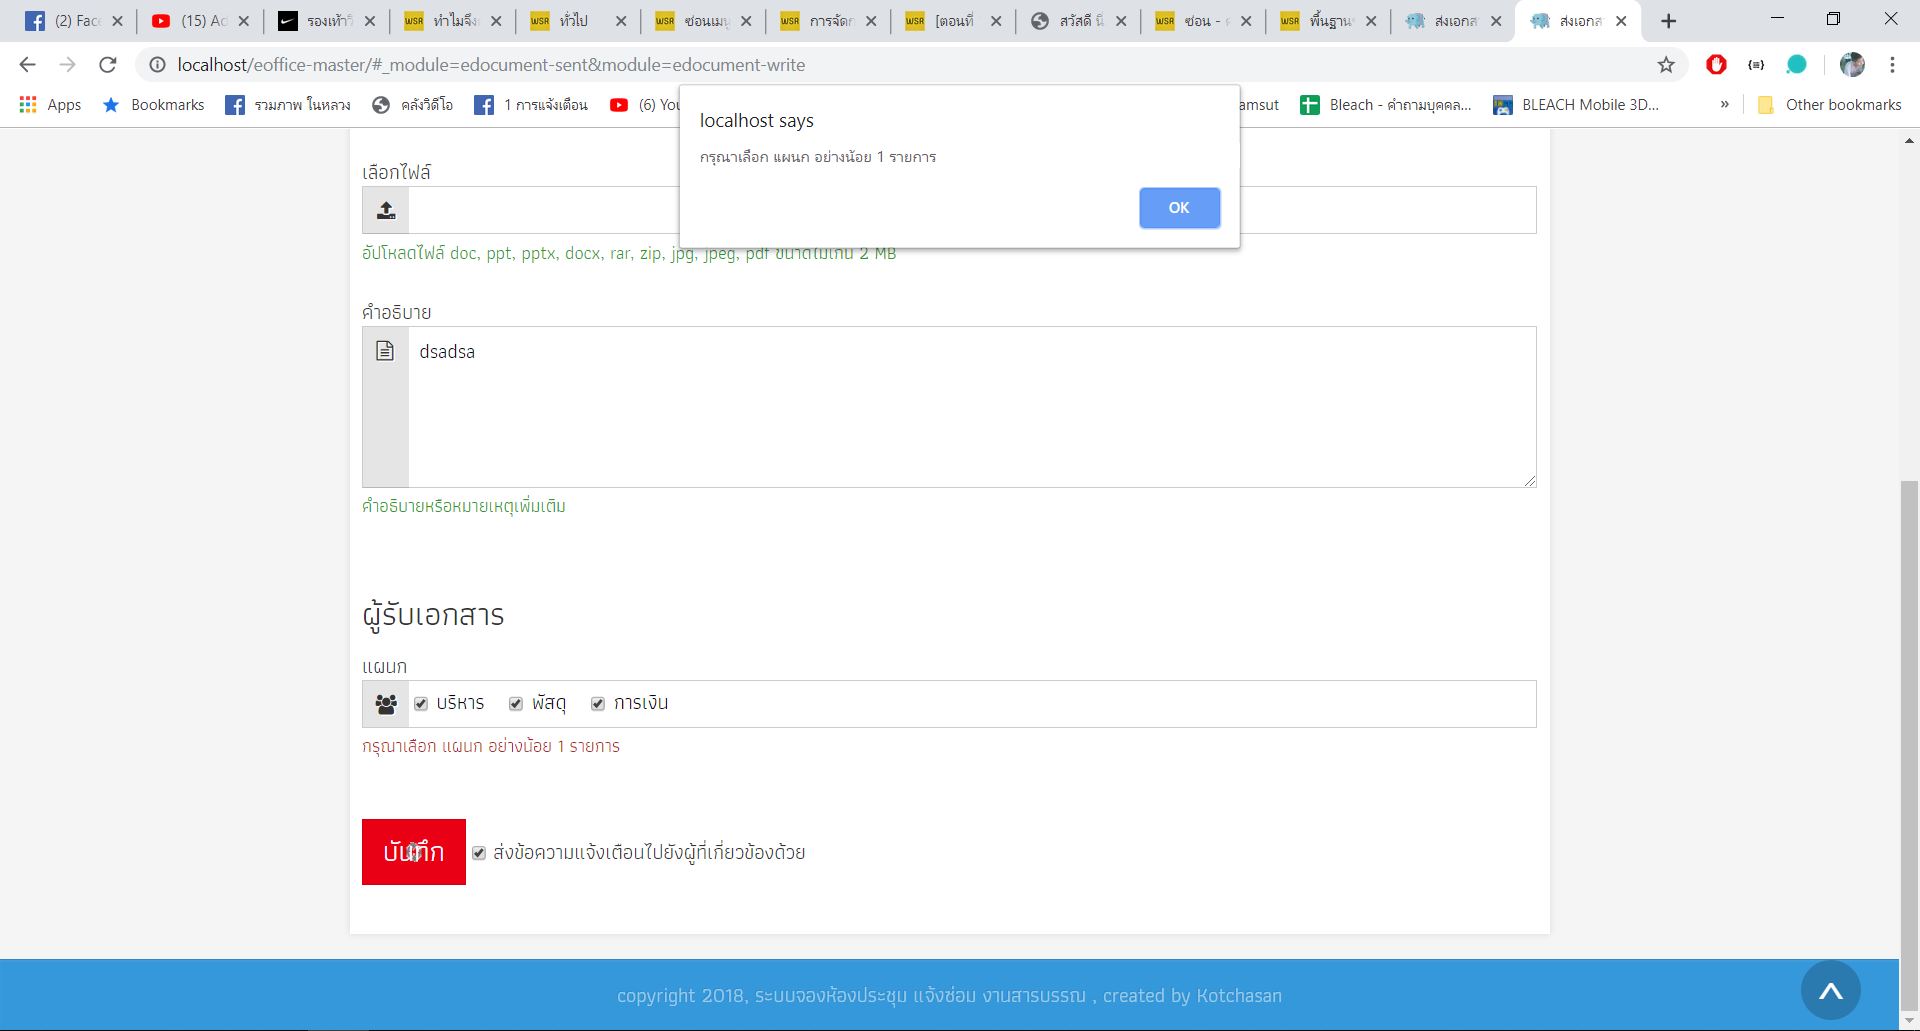
Task: Disable the send notification message checkbox
Action: (x=479, y=853)
